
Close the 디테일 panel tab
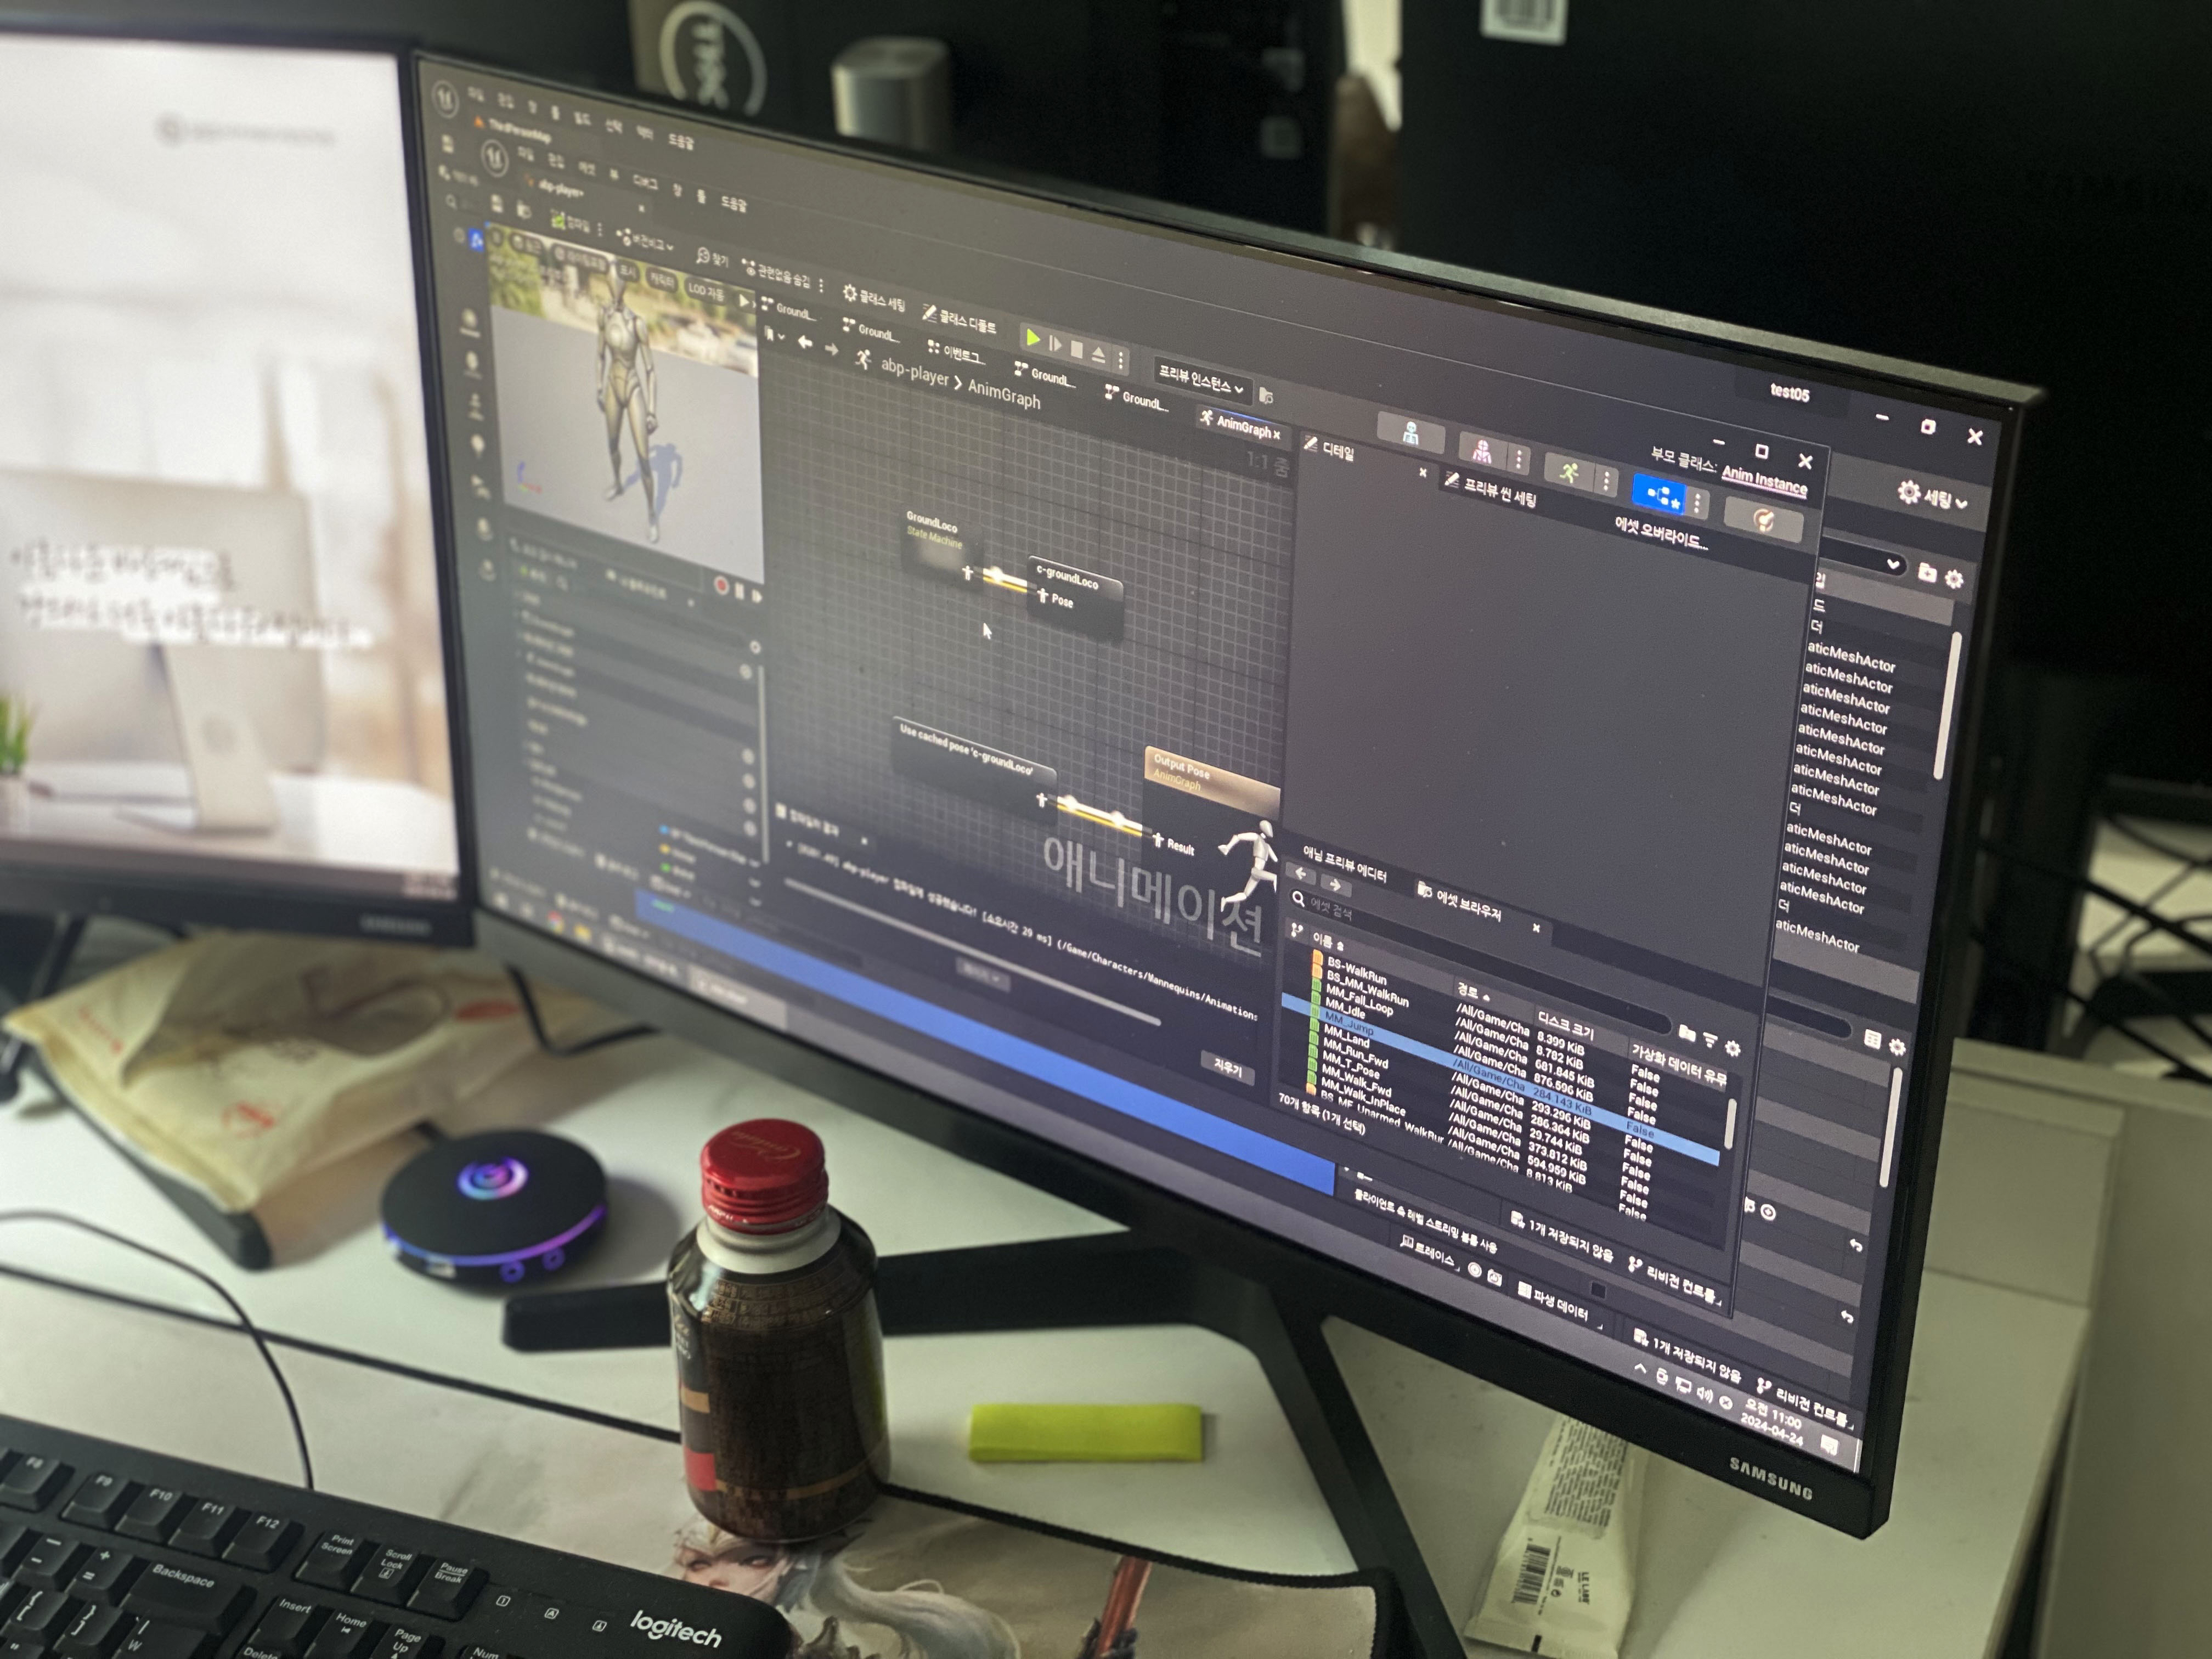(1423, 472)
